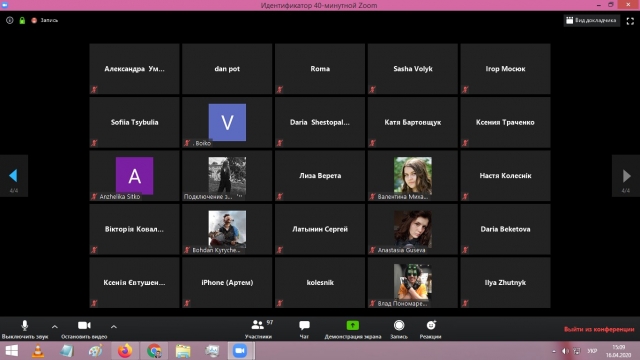Image resolution: width=640 pixels, height=360 pixels.
Task: Open the meeting info icon
Action: coord(9,20)
